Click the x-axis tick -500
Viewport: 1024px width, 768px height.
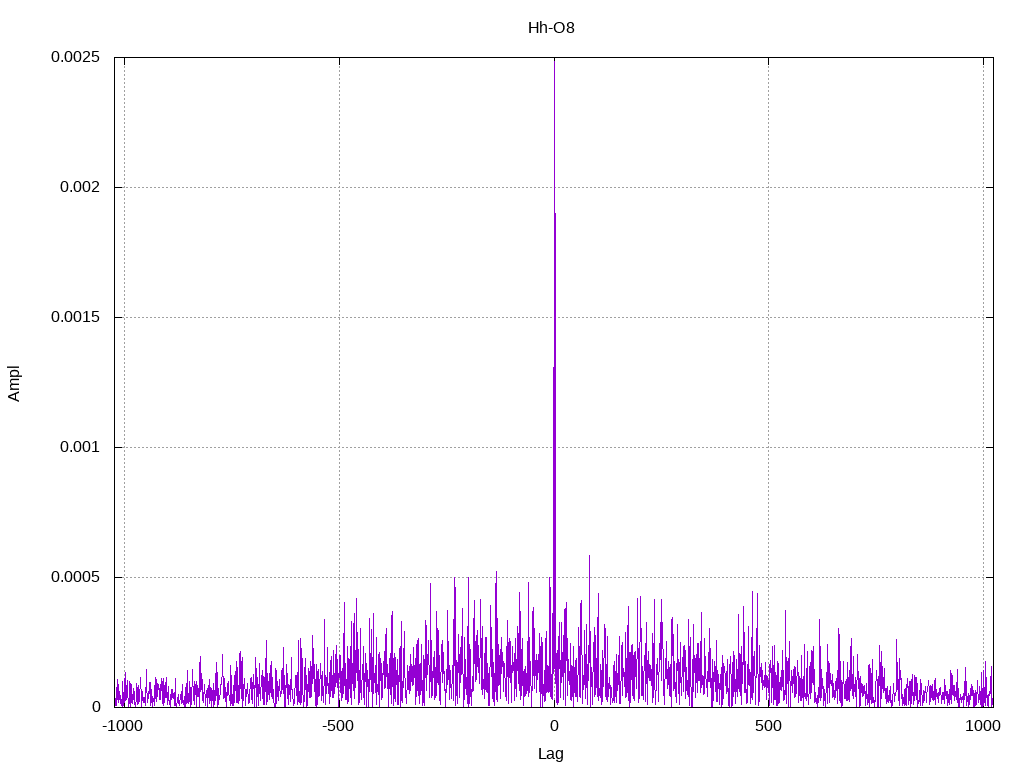(x=338, y=726)
